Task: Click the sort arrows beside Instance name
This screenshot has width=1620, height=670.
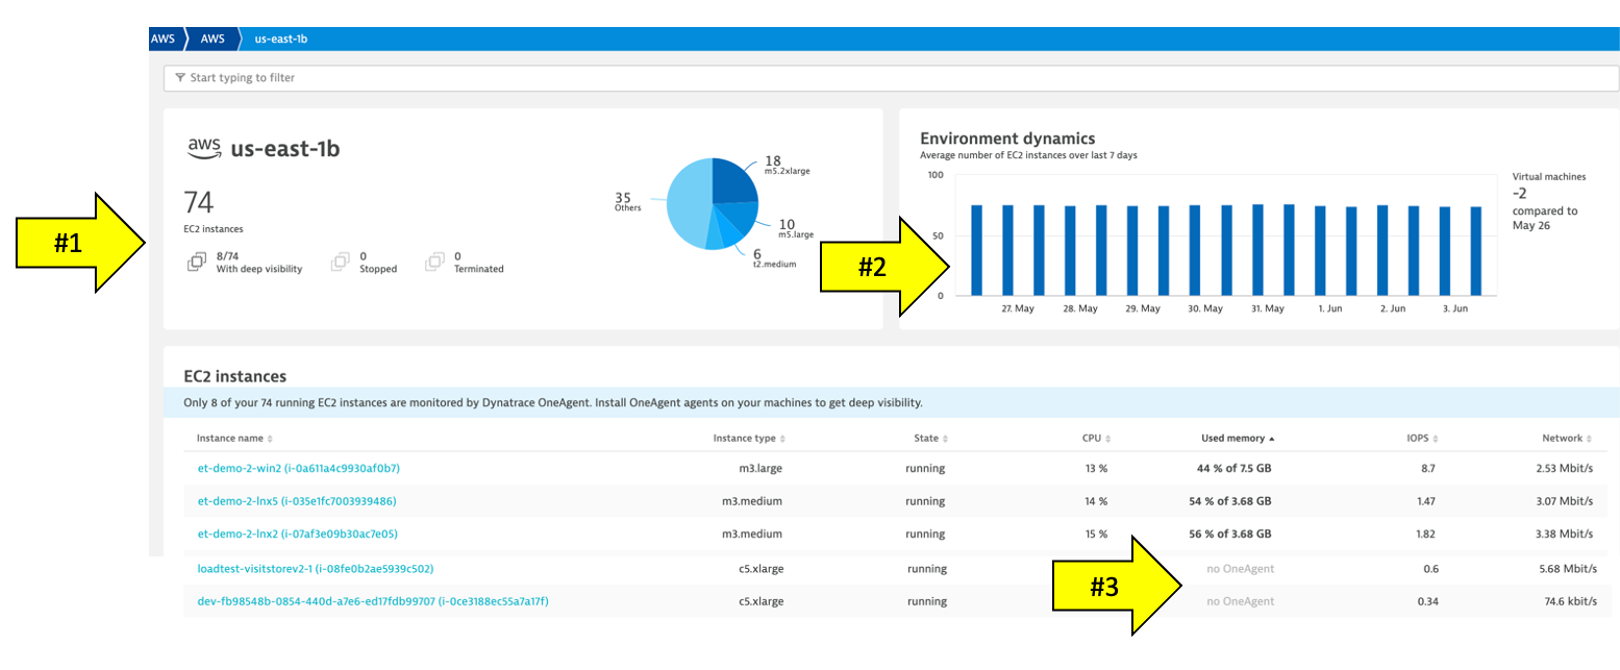Action: [270, 439]
